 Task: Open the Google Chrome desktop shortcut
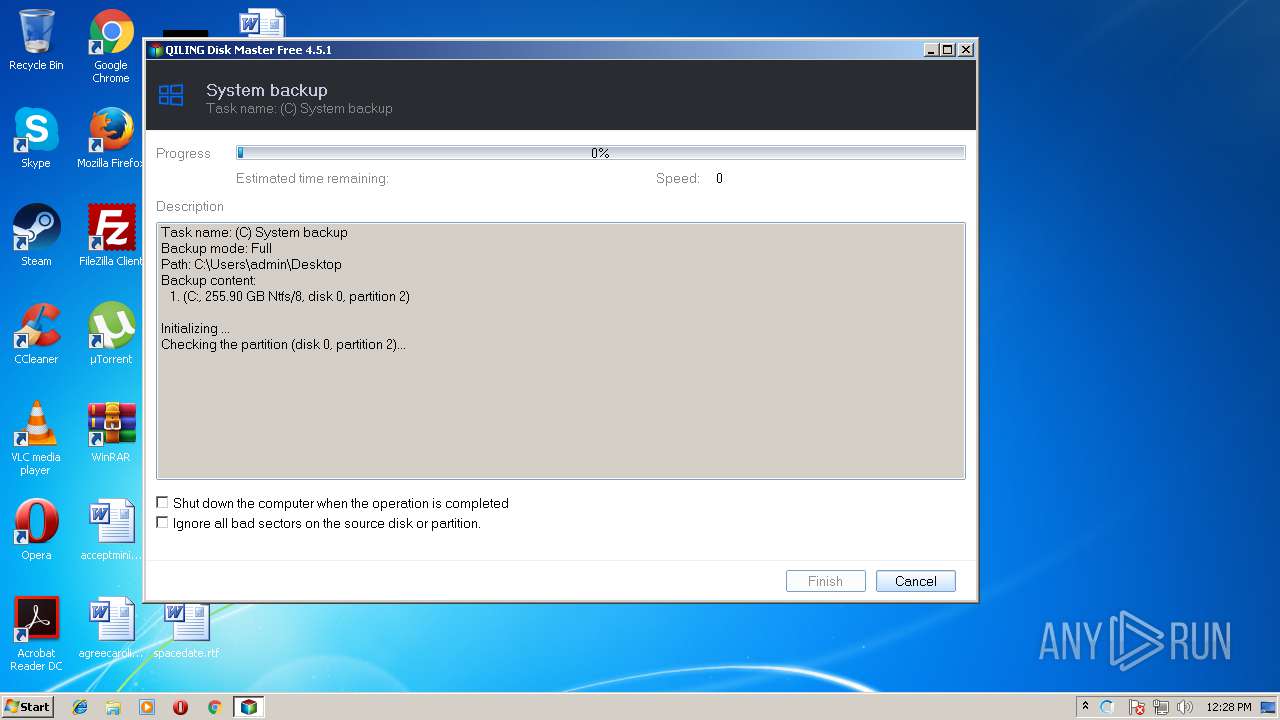coord(111,47)
